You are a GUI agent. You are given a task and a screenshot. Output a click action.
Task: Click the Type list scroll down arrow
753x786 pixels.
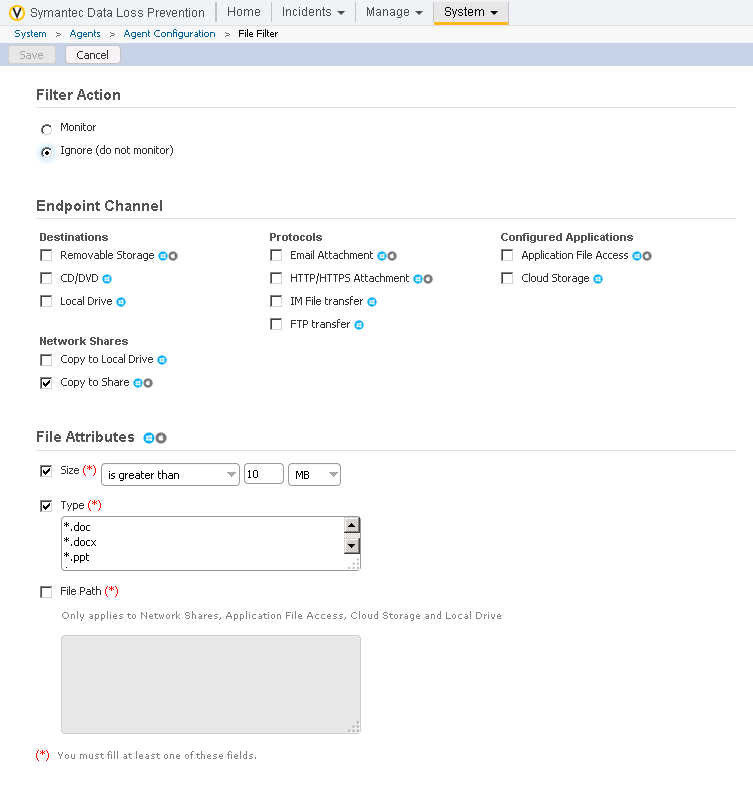tap(352, 546)
